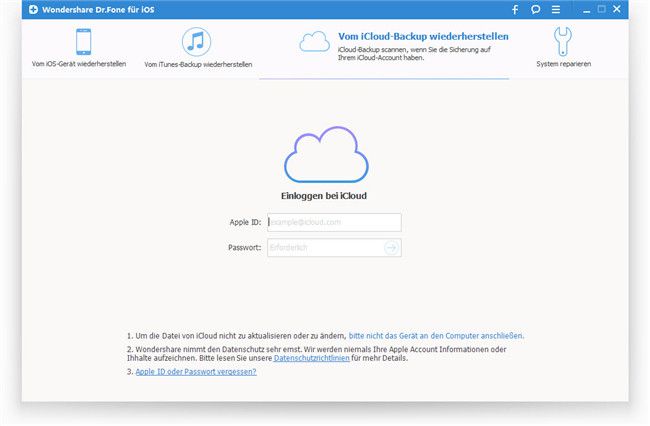Open the Facebook share icon

coord(515,10)
